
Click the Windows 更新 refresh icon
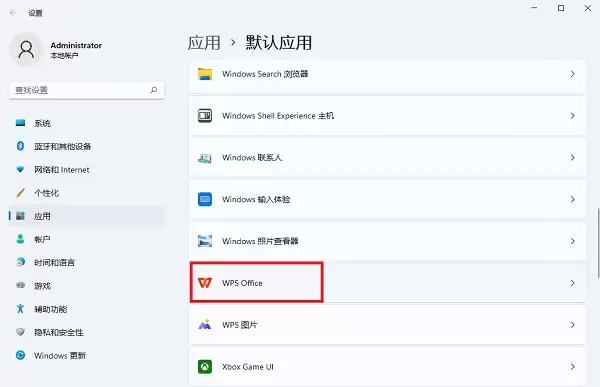click(x=20, y=355)
